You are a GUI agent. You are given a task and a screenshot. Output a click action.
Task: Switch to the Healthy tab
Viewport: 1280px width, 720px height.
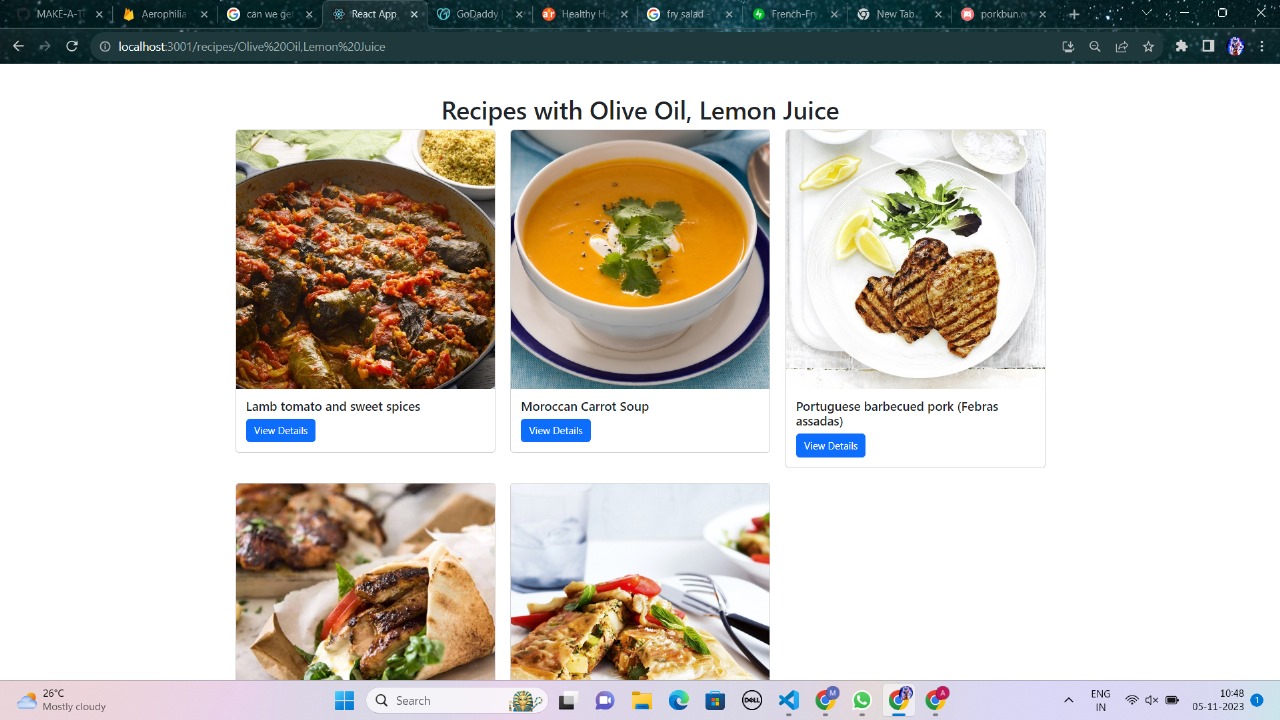(583, 14)
